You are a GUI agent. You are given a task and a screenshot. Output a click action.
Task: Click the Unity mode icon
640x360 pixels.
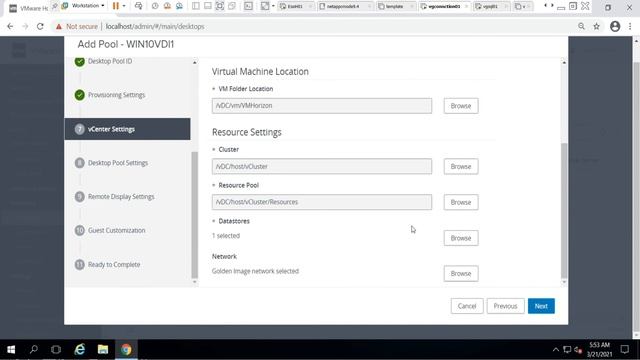coord(232,6)
